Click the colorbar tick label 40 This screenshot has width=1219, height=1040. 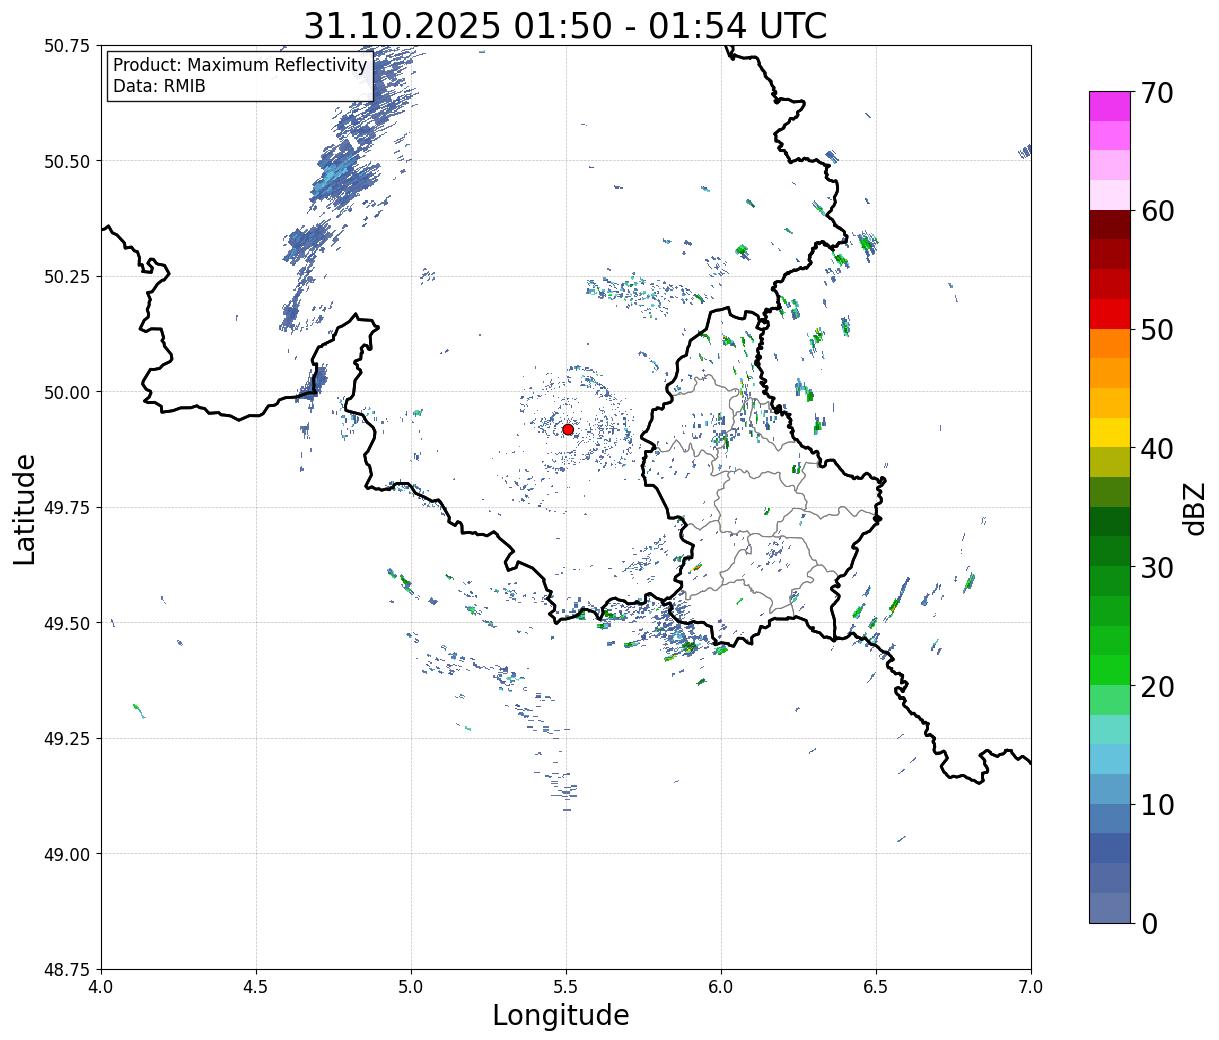(x=1157, y=448)
